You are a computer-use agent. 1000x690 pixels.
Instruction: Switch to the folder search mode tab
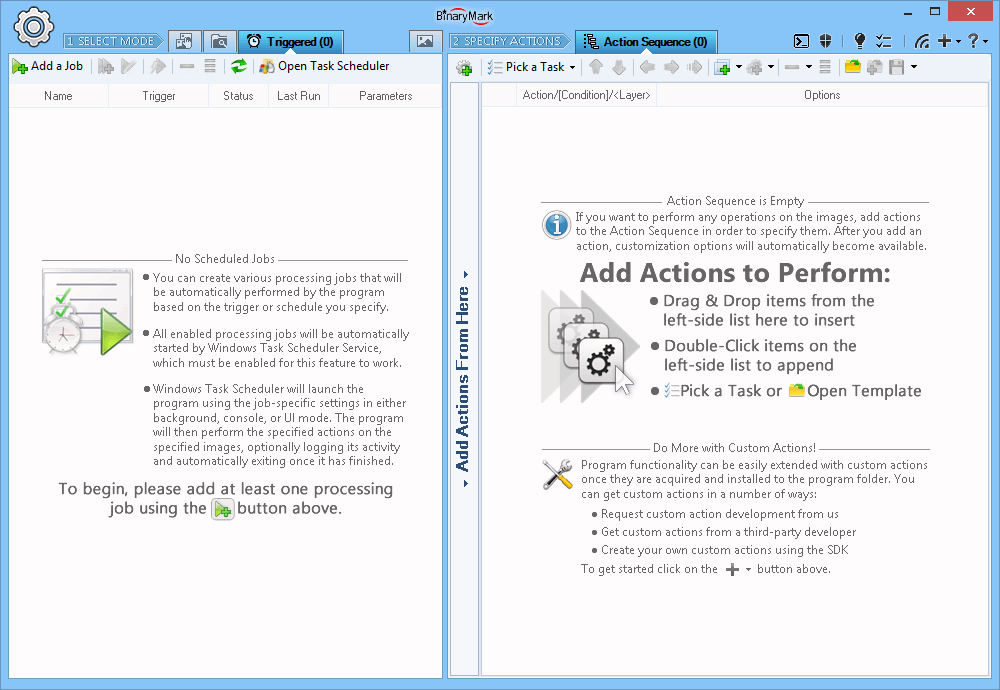point(219,41)
